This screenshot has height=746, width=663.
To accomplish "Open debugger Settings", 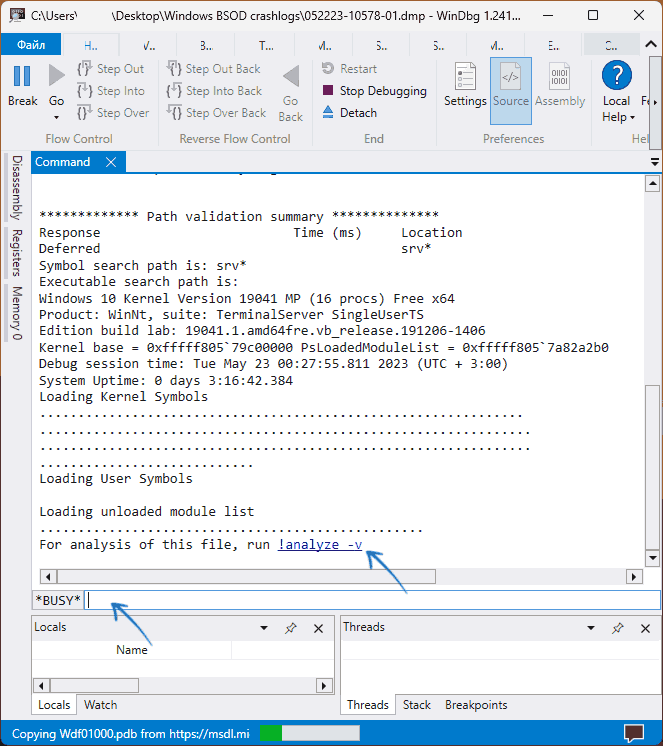I will point(465,85).
